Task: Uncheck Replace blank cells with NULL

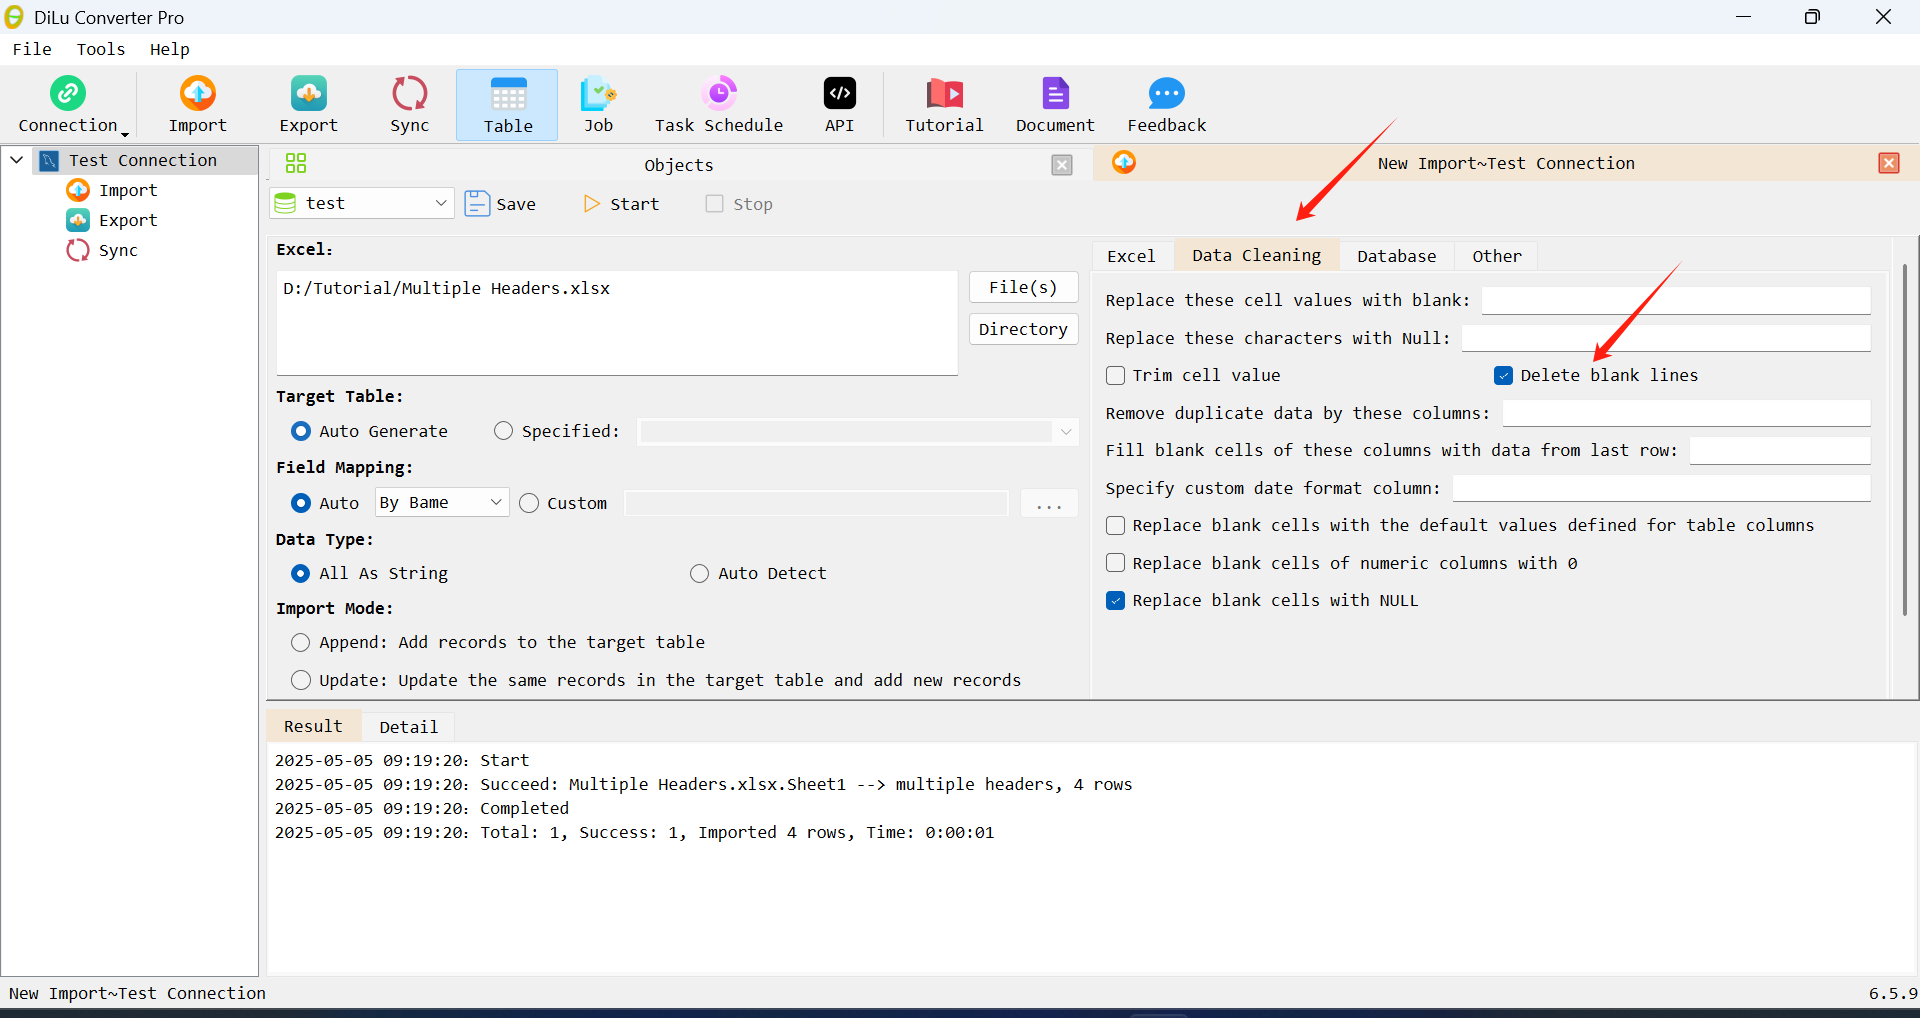Action: (x=1116, y=600)
